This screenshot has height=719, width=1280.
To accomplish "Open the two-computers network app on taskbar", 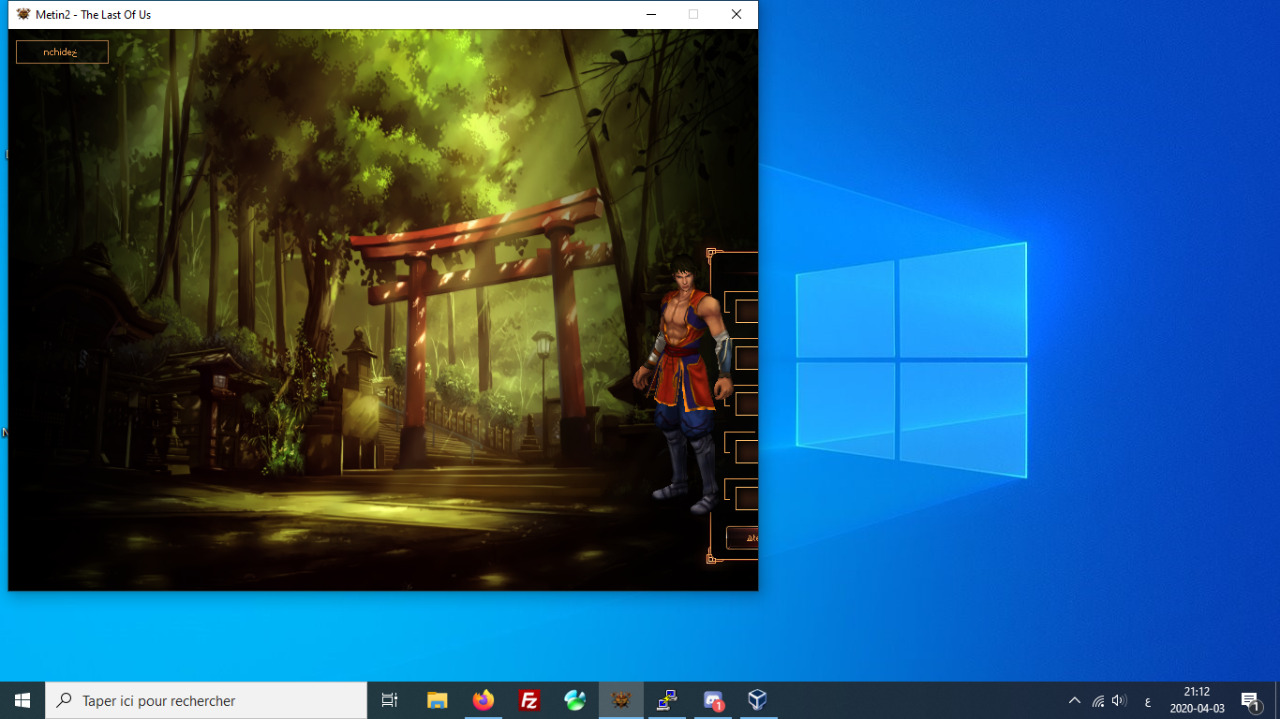I will (x=667, y=700).
